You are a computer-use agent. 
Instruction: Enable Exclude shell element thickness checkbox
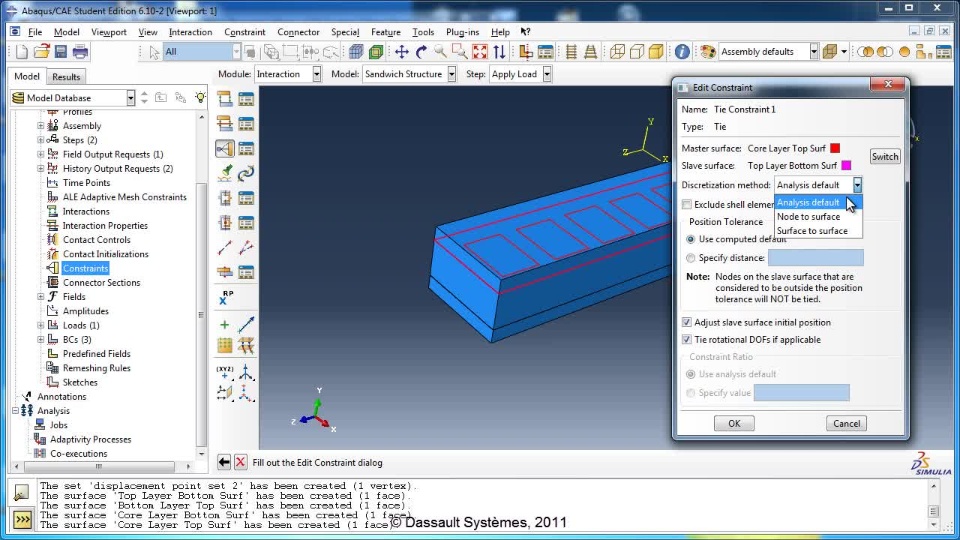coord(687,204)
